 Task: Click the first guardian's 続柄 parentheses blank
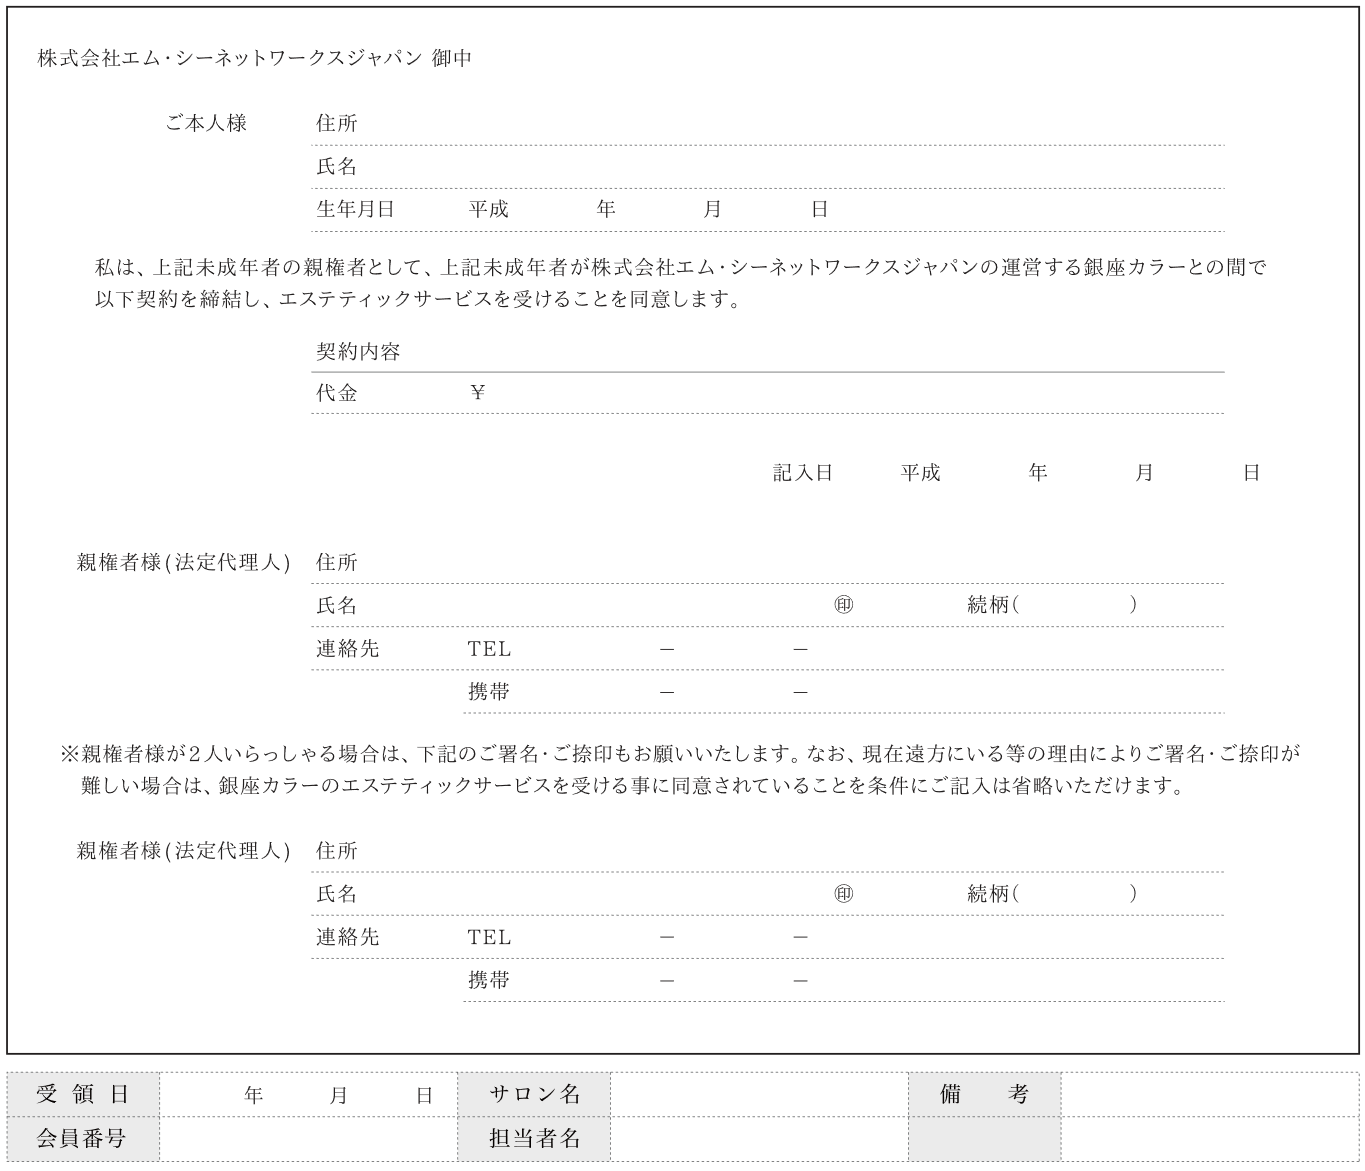[1075, 605]
